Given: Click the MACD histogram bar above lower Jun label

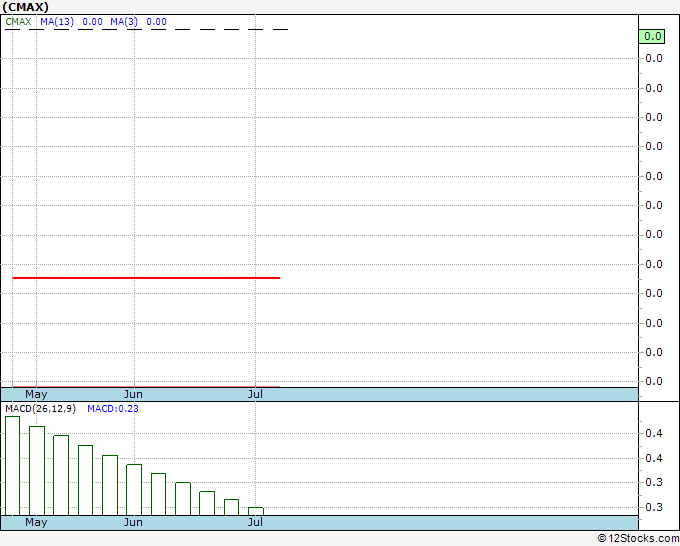Looking at the screenshot, I should coord(134,489).
